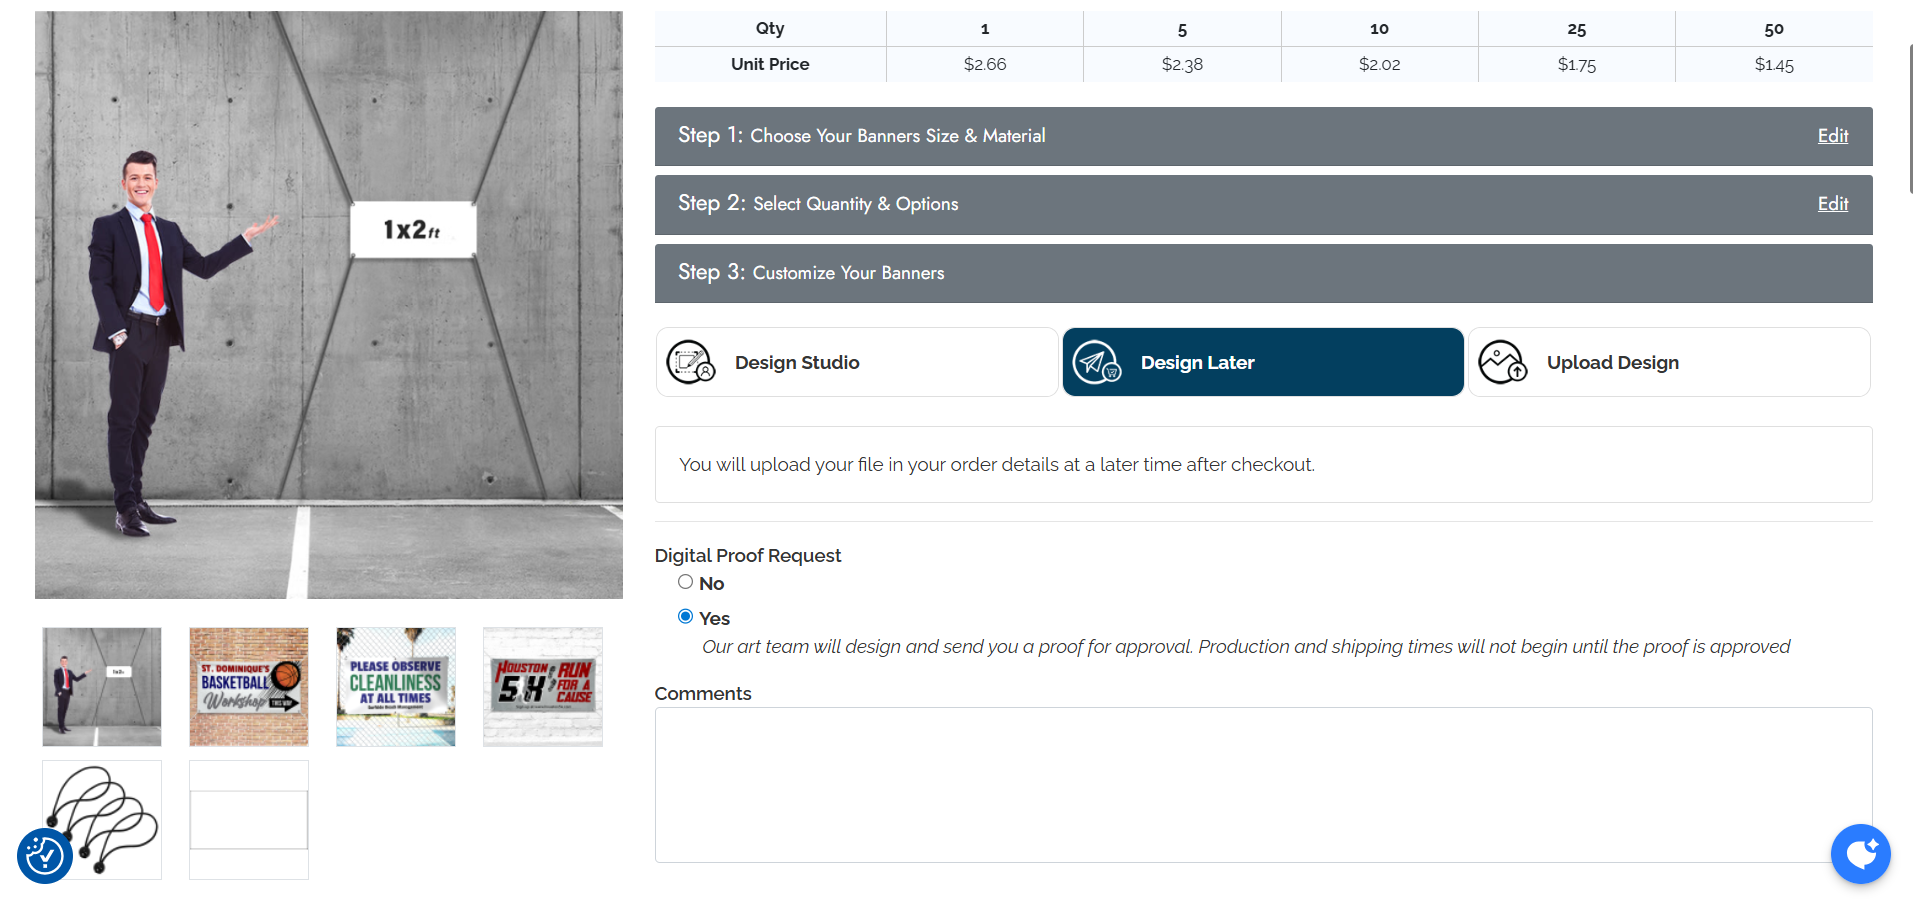1913x901 pixels.
Task: Click Edit link for Step 1
Action: point(1832,136)
